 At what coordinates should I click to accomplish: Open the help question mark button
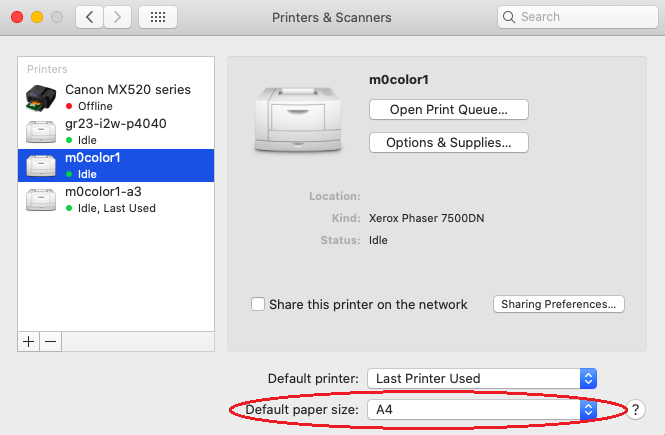[635, 410]
